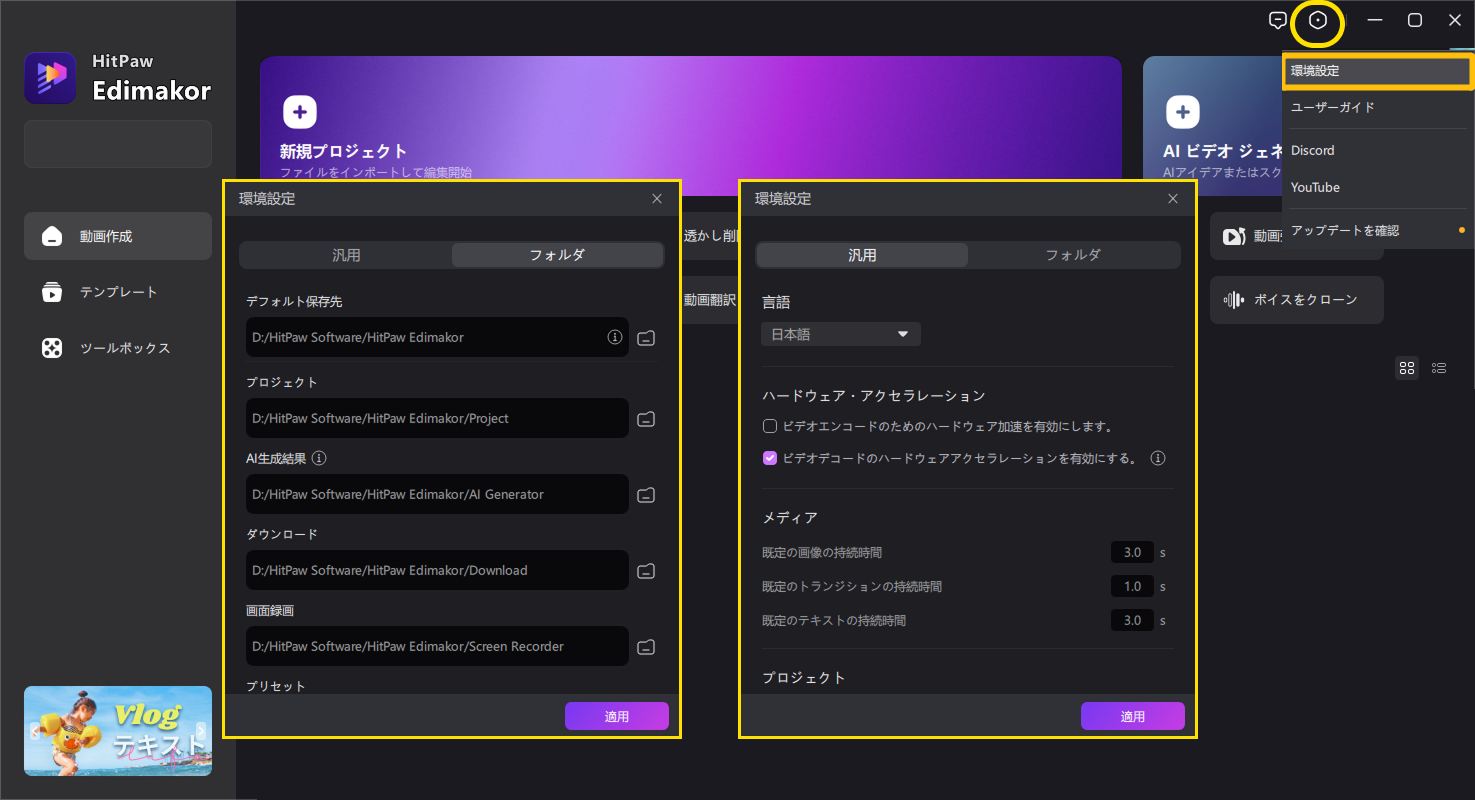
Task: Click the default image duration value field
Action: [x=1131, y=552]
